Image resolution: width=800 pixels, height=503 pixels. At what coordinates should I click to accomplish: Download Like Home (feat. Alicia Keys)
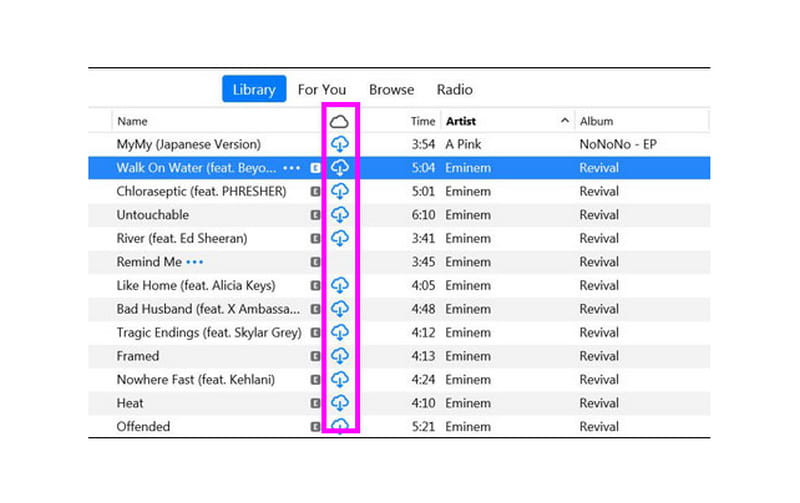(339, 285)
